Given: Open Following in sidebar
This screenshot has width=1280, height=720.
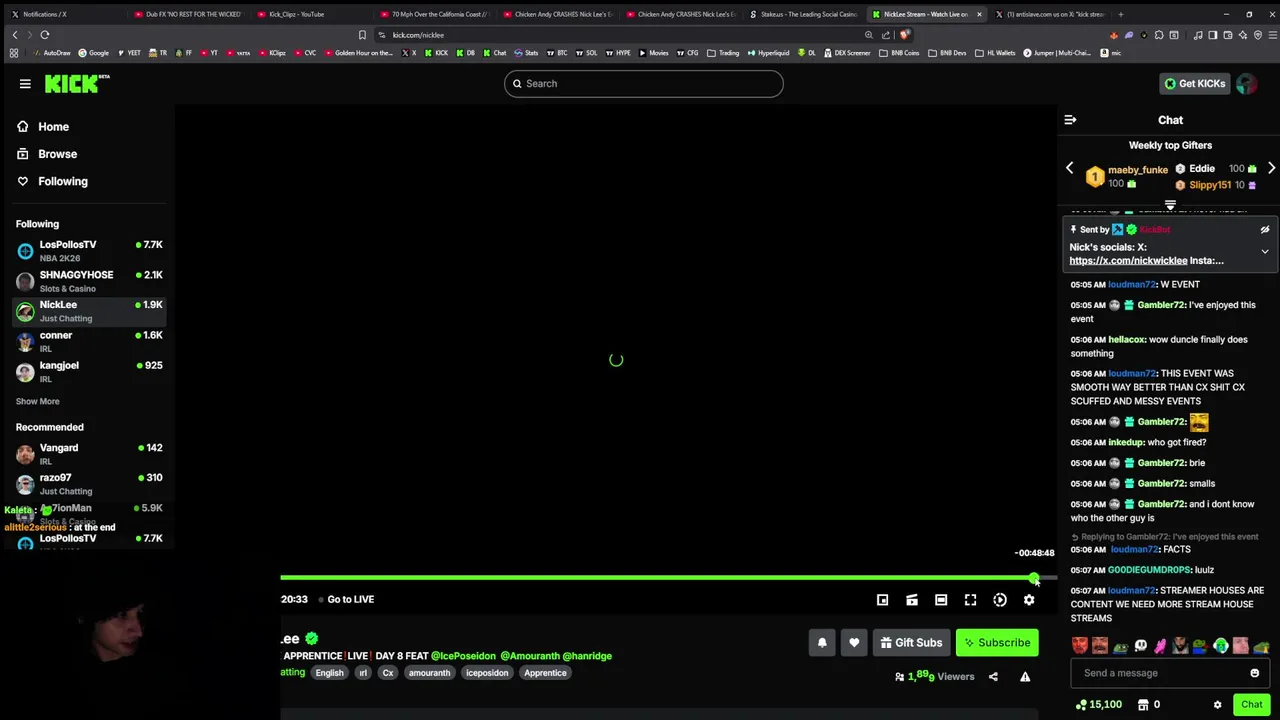Looking at the screenshot, I should click(52, 181).
